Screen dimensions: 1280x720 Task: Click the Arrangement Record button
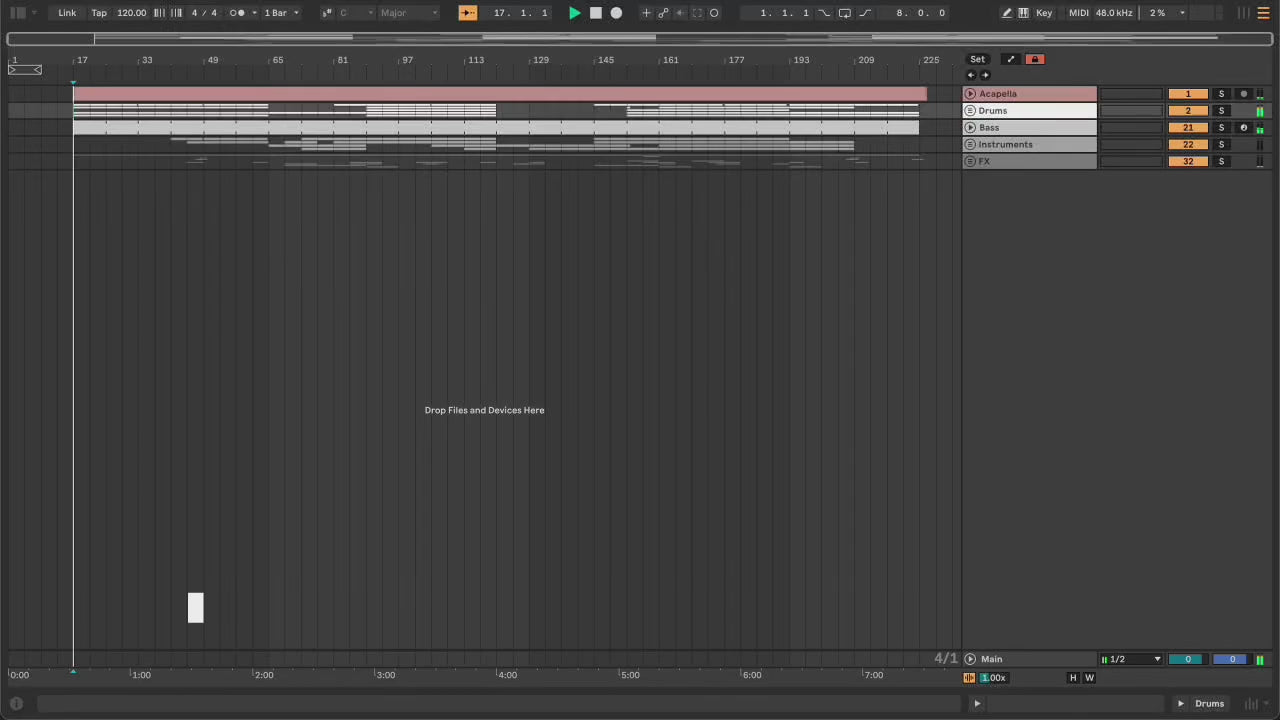point(616,13)
